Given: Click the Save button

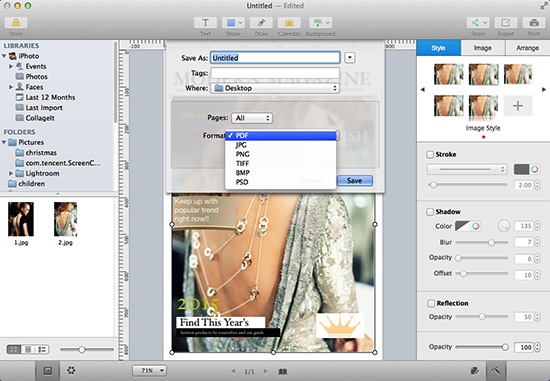Looking at the screenshot, I should click(355, 181).
